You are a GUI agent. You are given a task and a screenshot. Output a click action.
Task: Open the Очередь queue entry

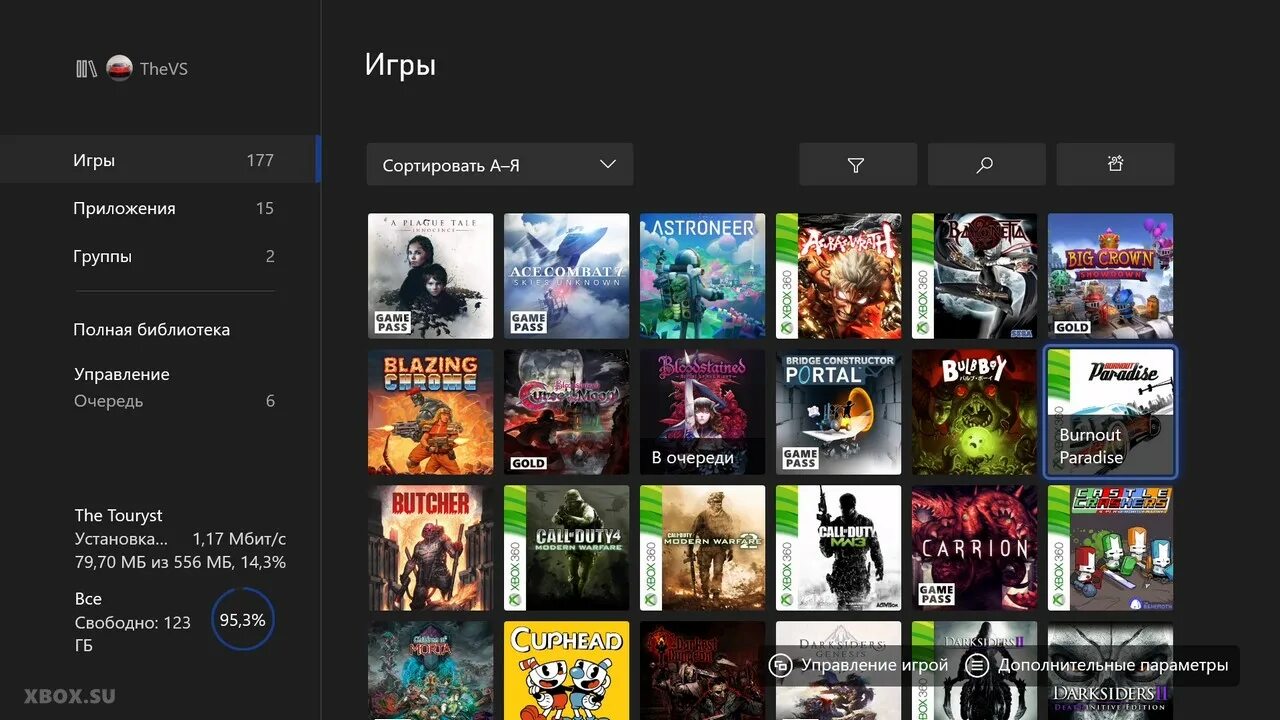point(174,401)
